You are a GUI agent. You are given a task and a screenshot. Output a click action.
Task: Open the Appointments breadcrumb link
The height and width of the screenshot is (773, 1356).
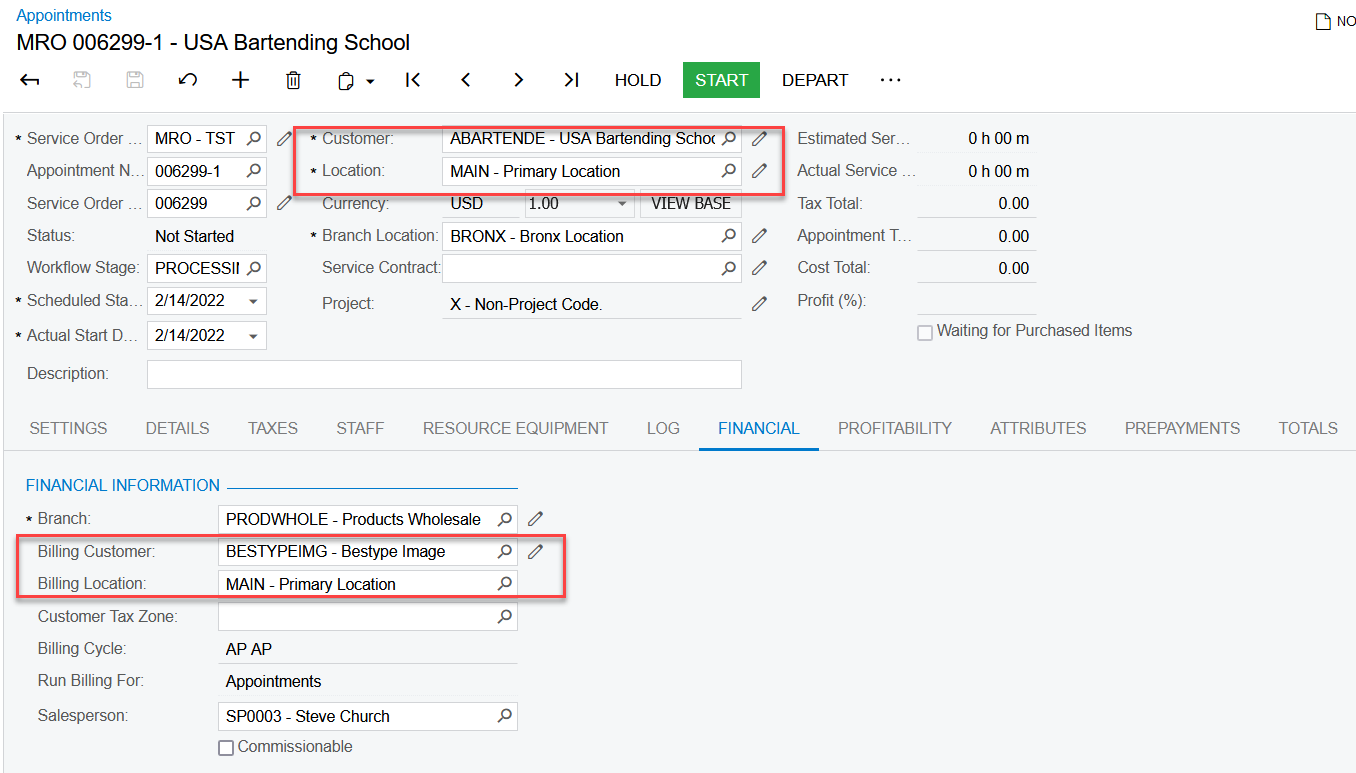[64, 15]
